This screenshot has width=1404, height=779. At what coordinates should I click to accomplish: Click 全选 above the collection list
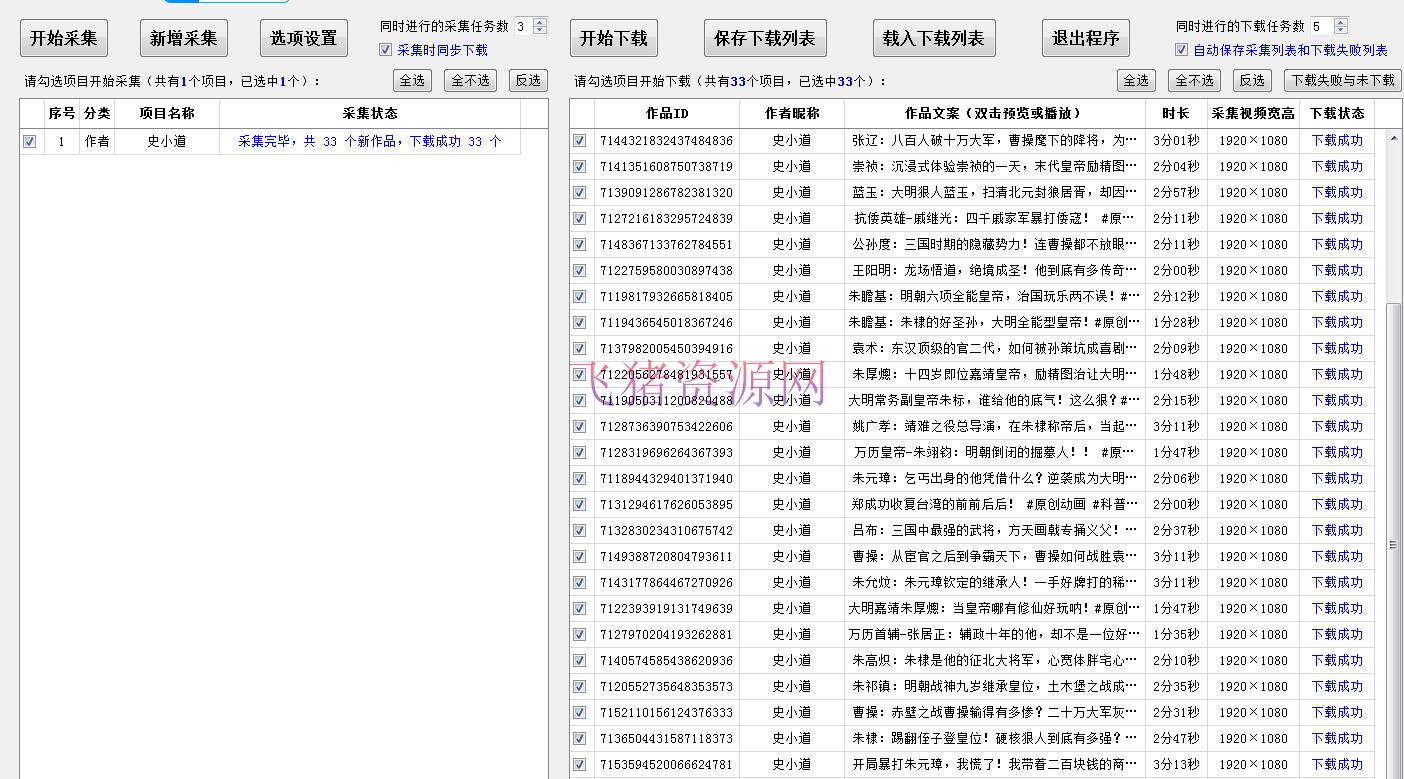coord(412,81)
